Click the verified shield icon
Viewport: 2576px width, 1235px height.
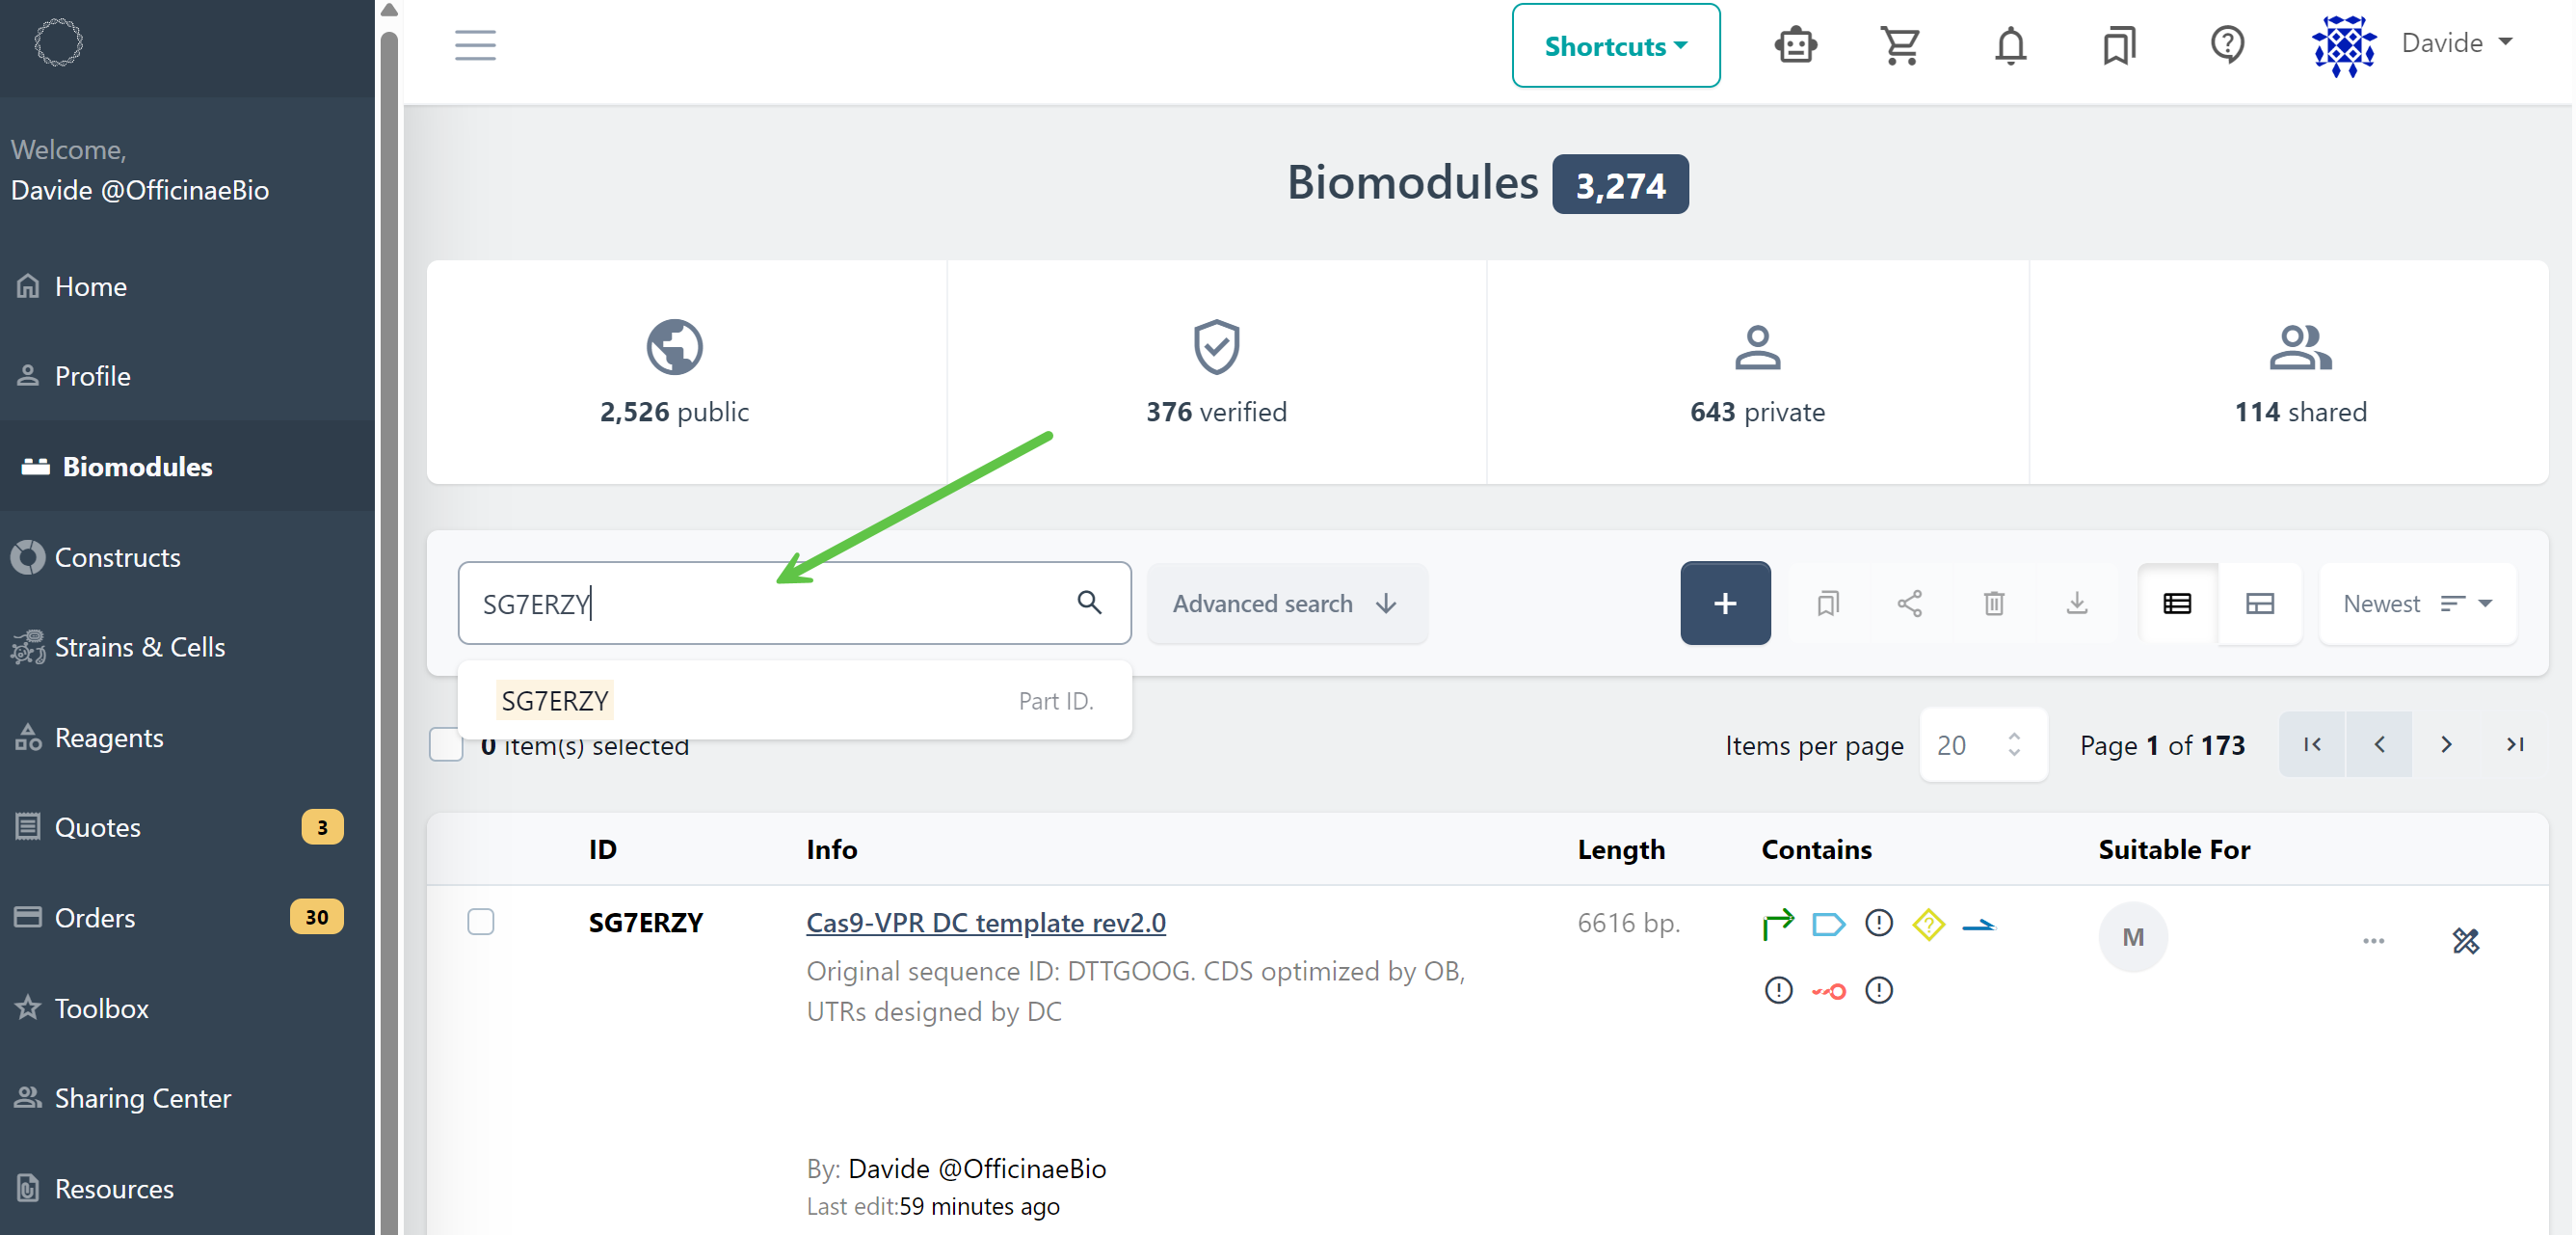[1216, 347]
